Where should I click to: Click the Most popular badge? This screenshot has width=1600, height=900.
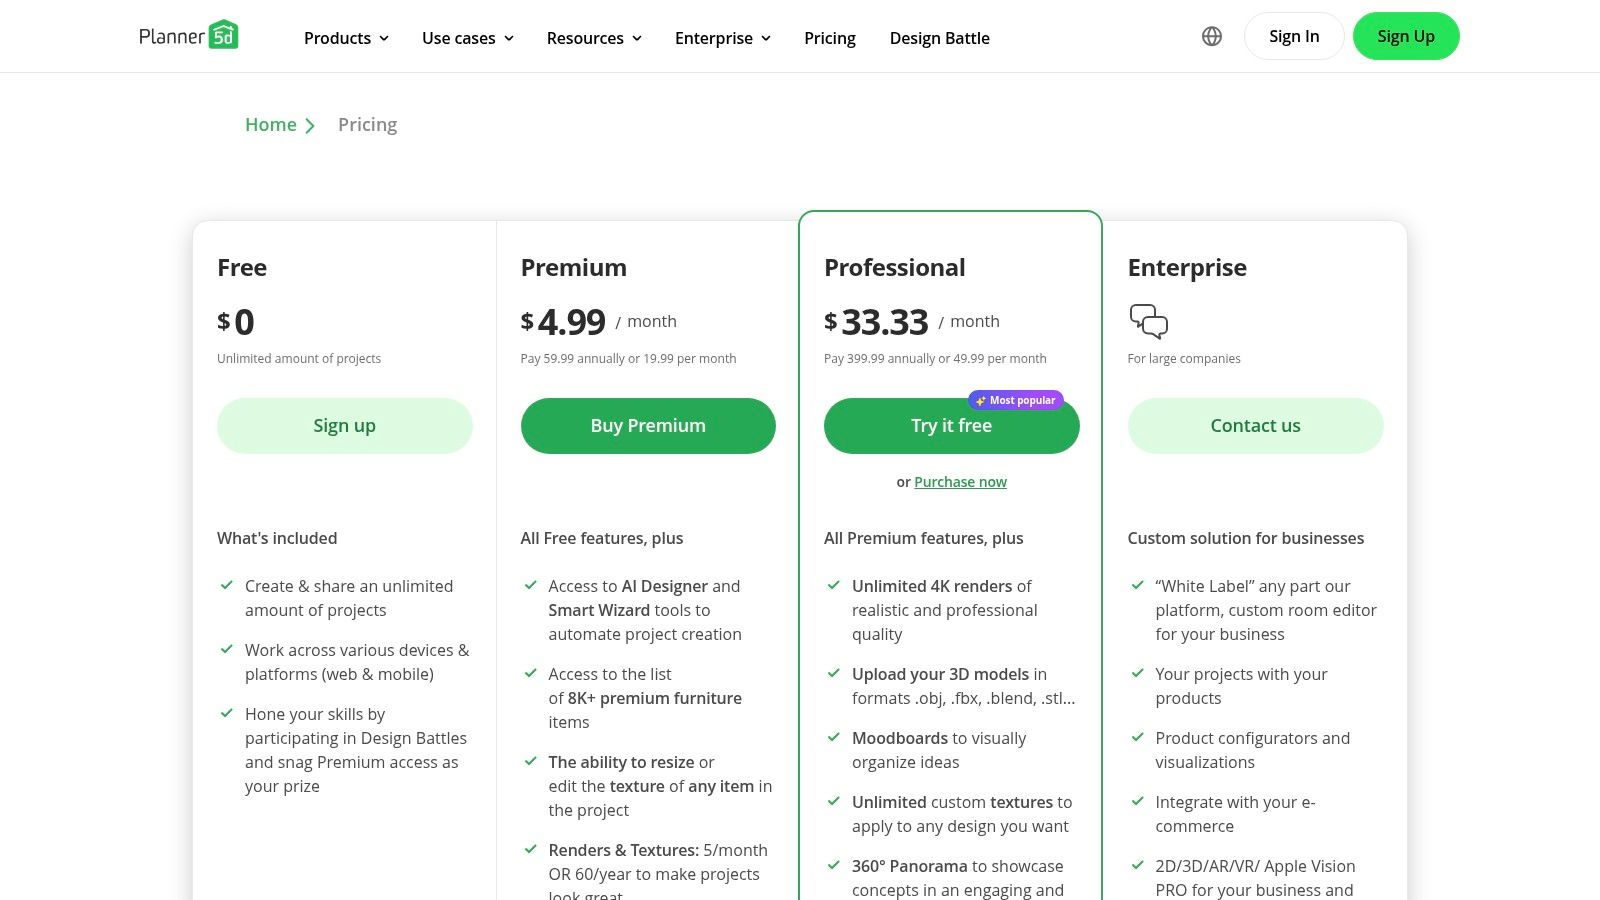(1016, 400)
